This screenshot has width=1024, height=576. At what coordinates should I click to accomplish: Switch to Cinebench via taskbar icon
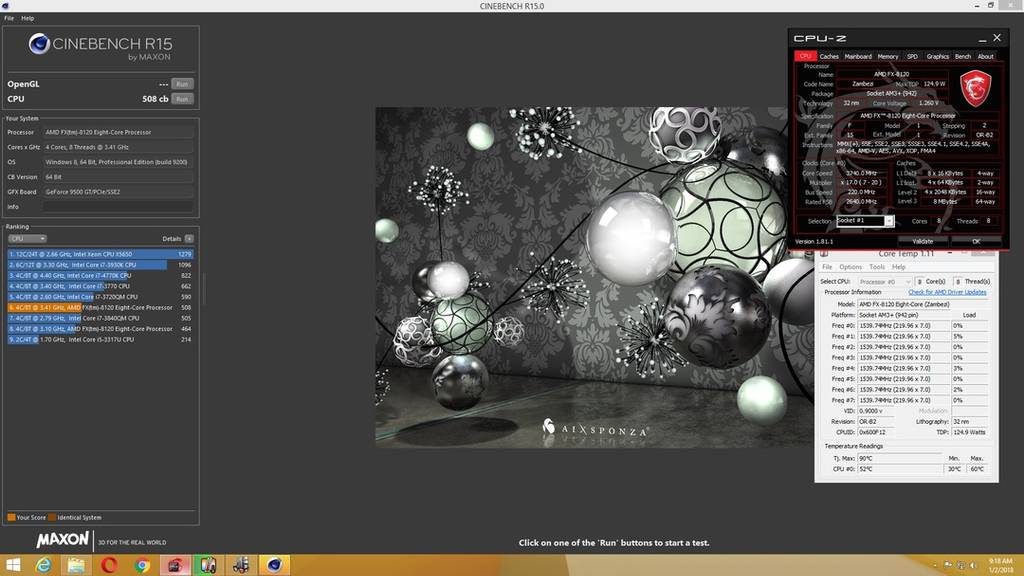point(272,565)
